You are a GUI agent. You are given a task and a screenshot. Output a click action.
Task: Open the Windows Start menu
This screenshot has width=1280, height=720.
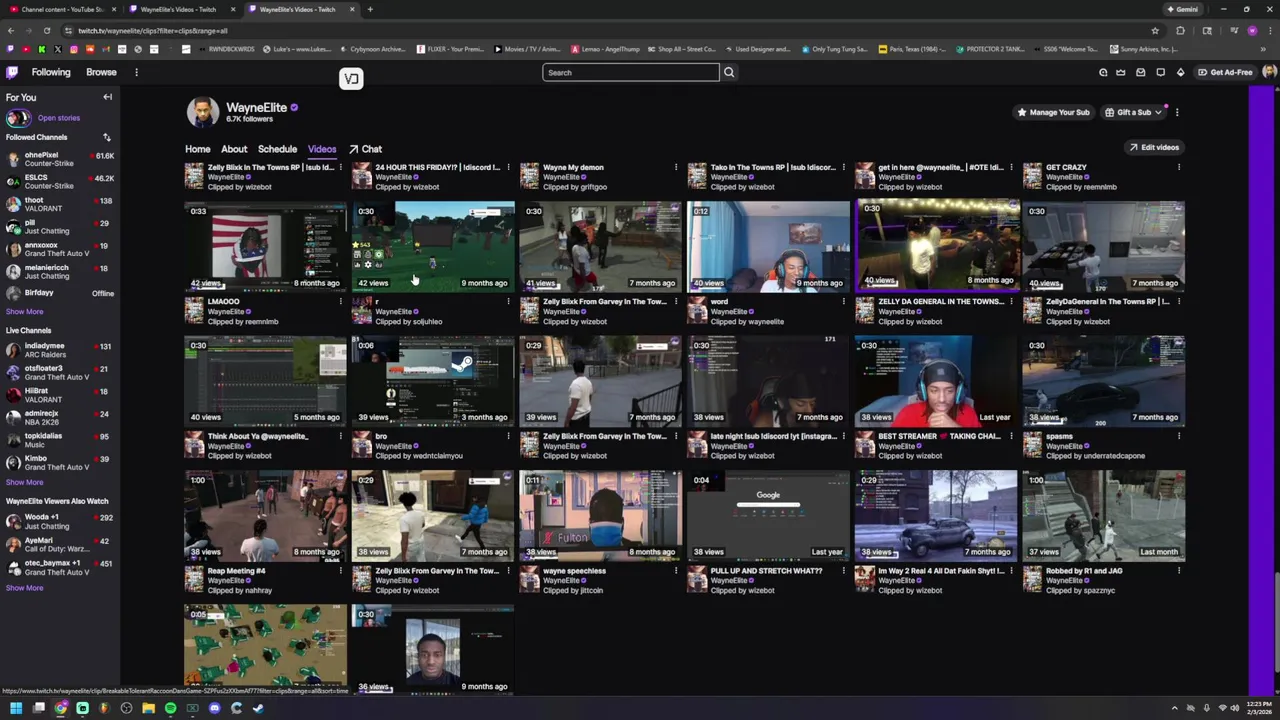click(16, 708)
